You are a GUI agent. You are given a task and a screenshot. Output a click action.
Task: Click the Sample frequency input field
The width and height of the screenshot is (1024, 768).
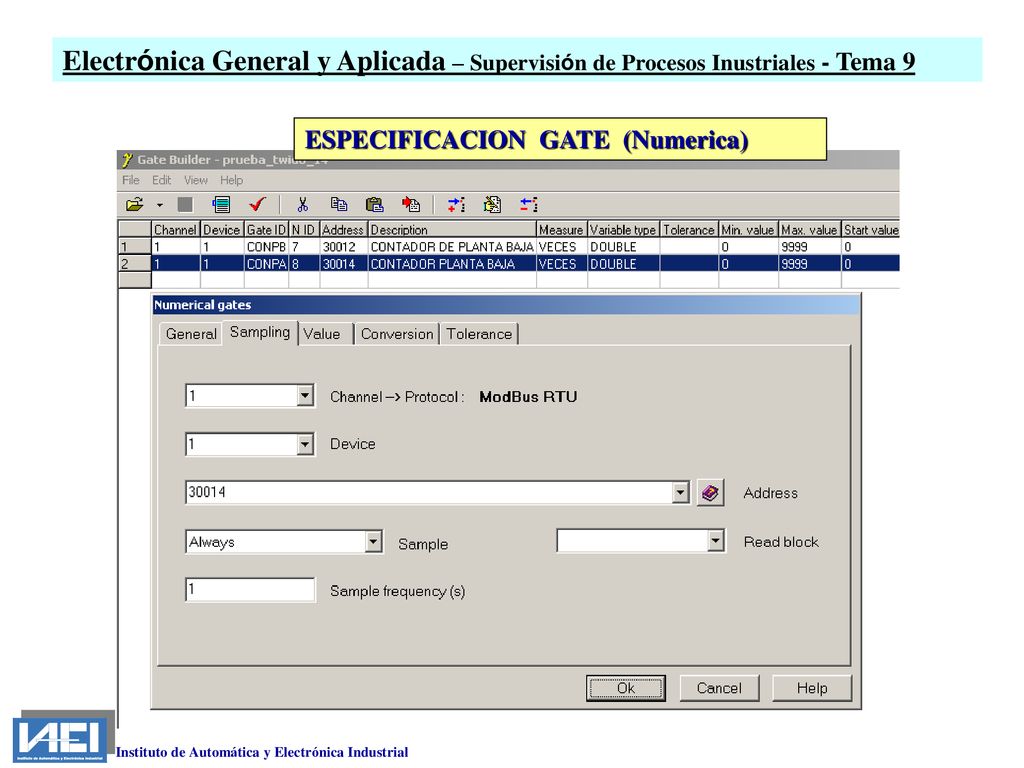tap(250, 590)
